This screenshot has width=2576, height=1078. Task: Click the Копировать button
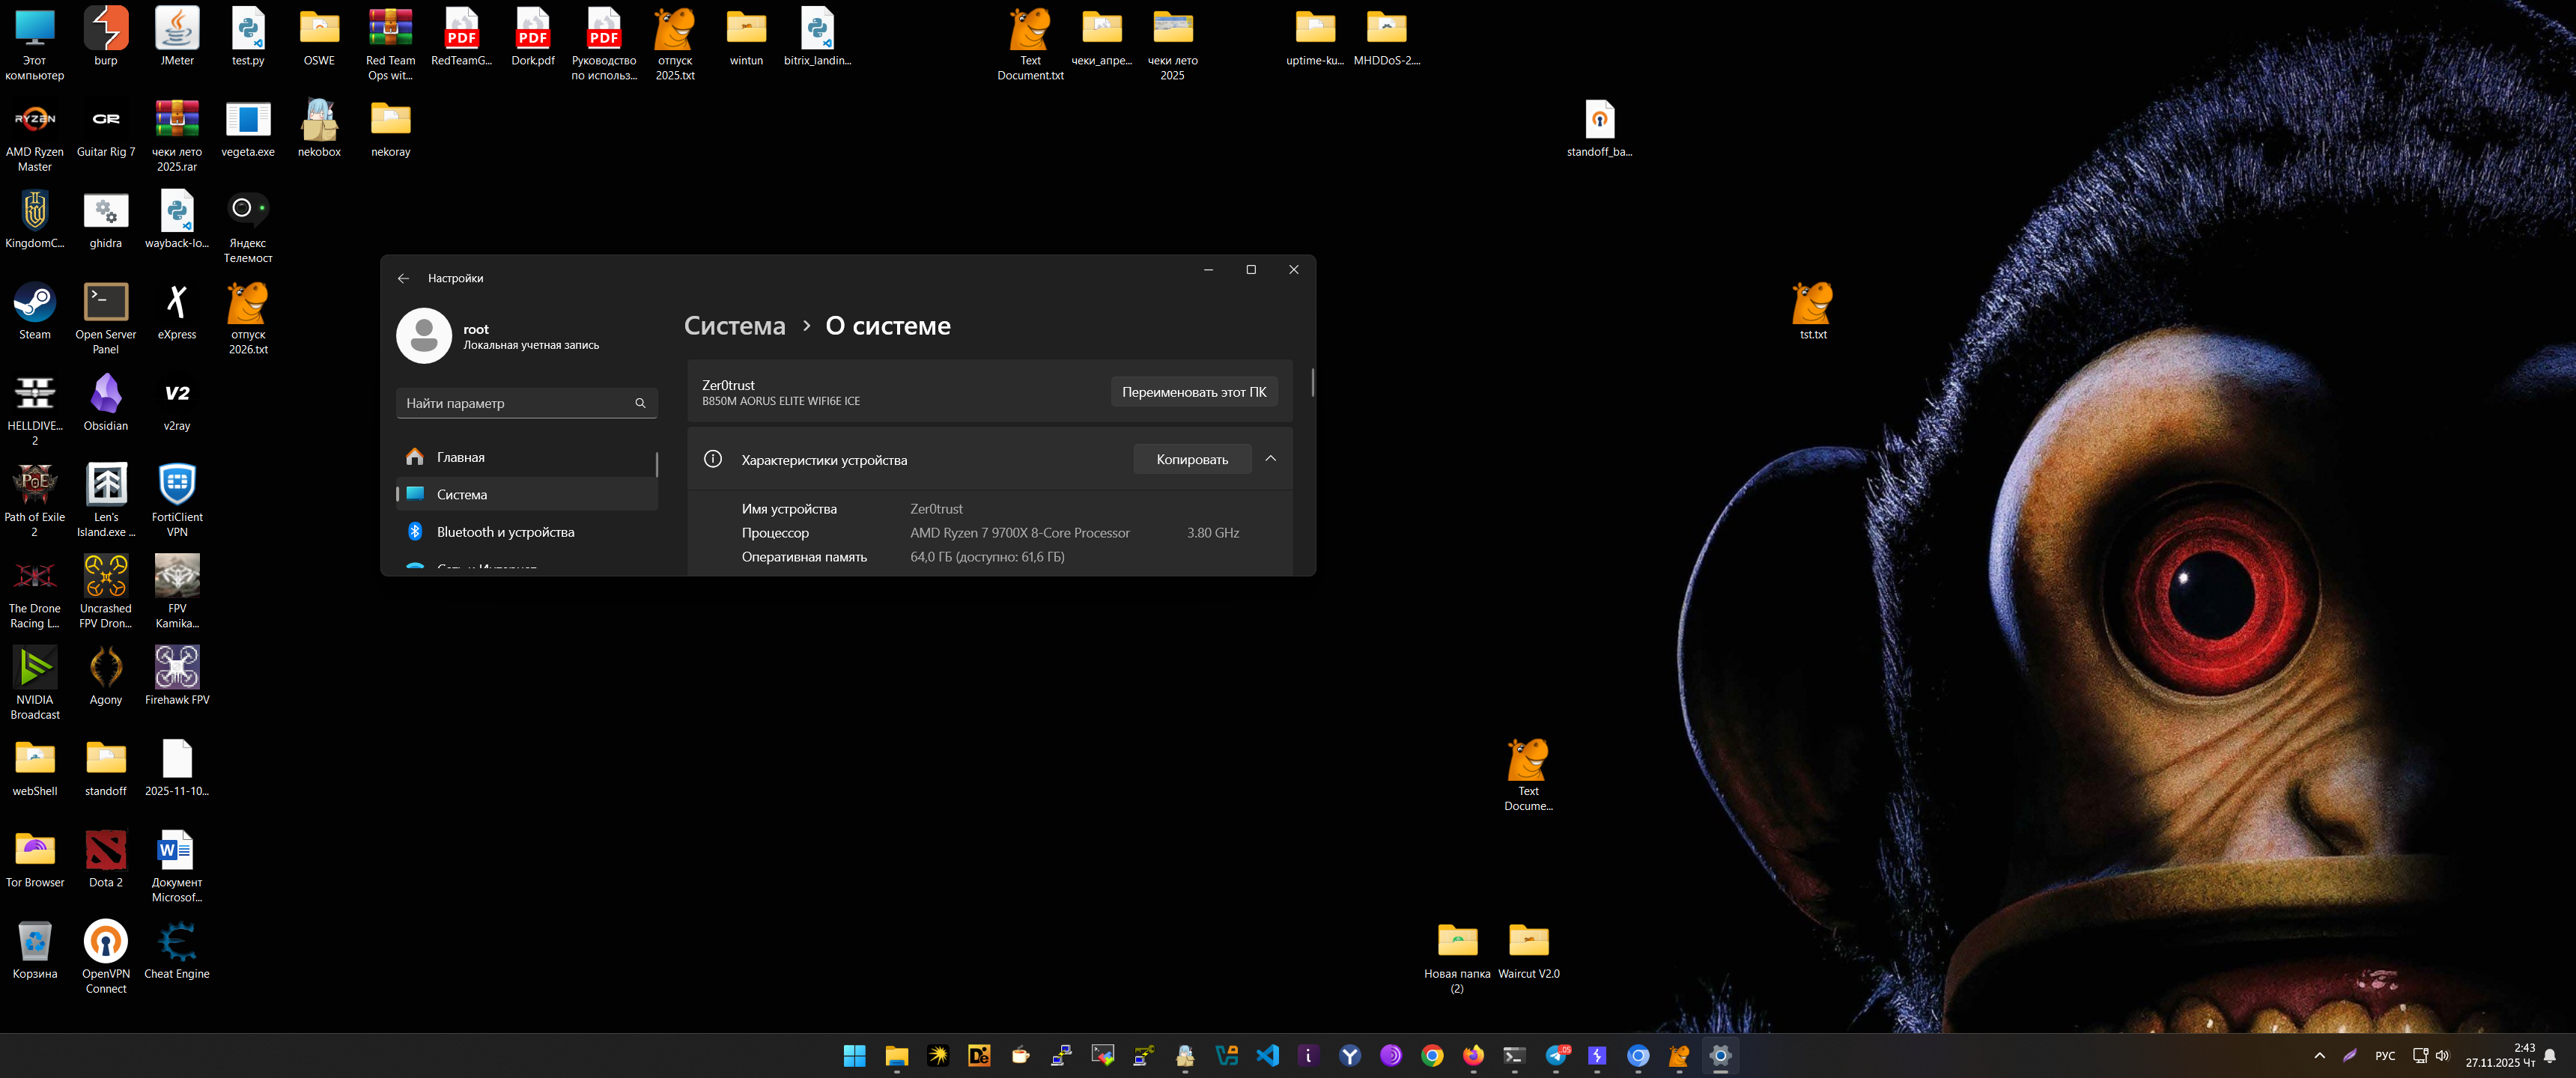[x=1191, y=459]
